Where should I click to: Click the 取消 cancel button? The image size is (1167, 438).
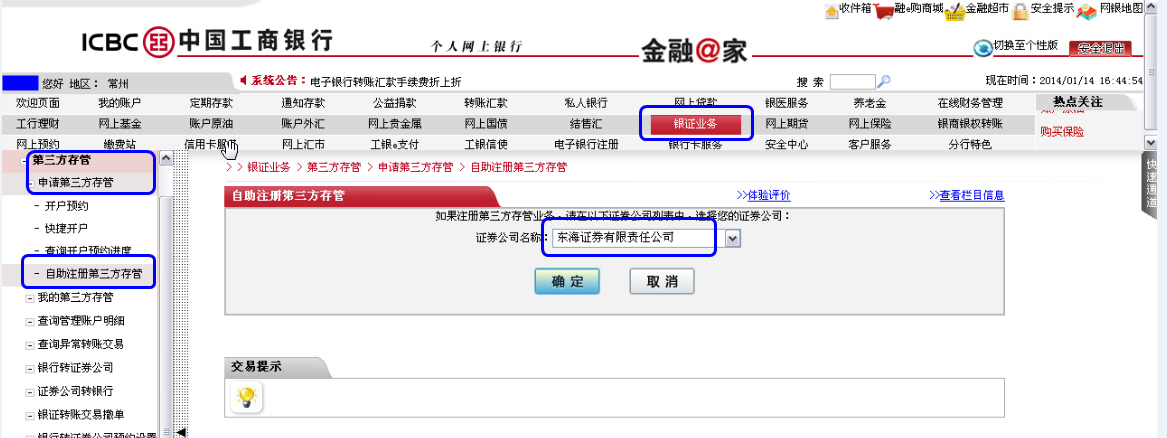pyautogui.click(x=662, y=282)
